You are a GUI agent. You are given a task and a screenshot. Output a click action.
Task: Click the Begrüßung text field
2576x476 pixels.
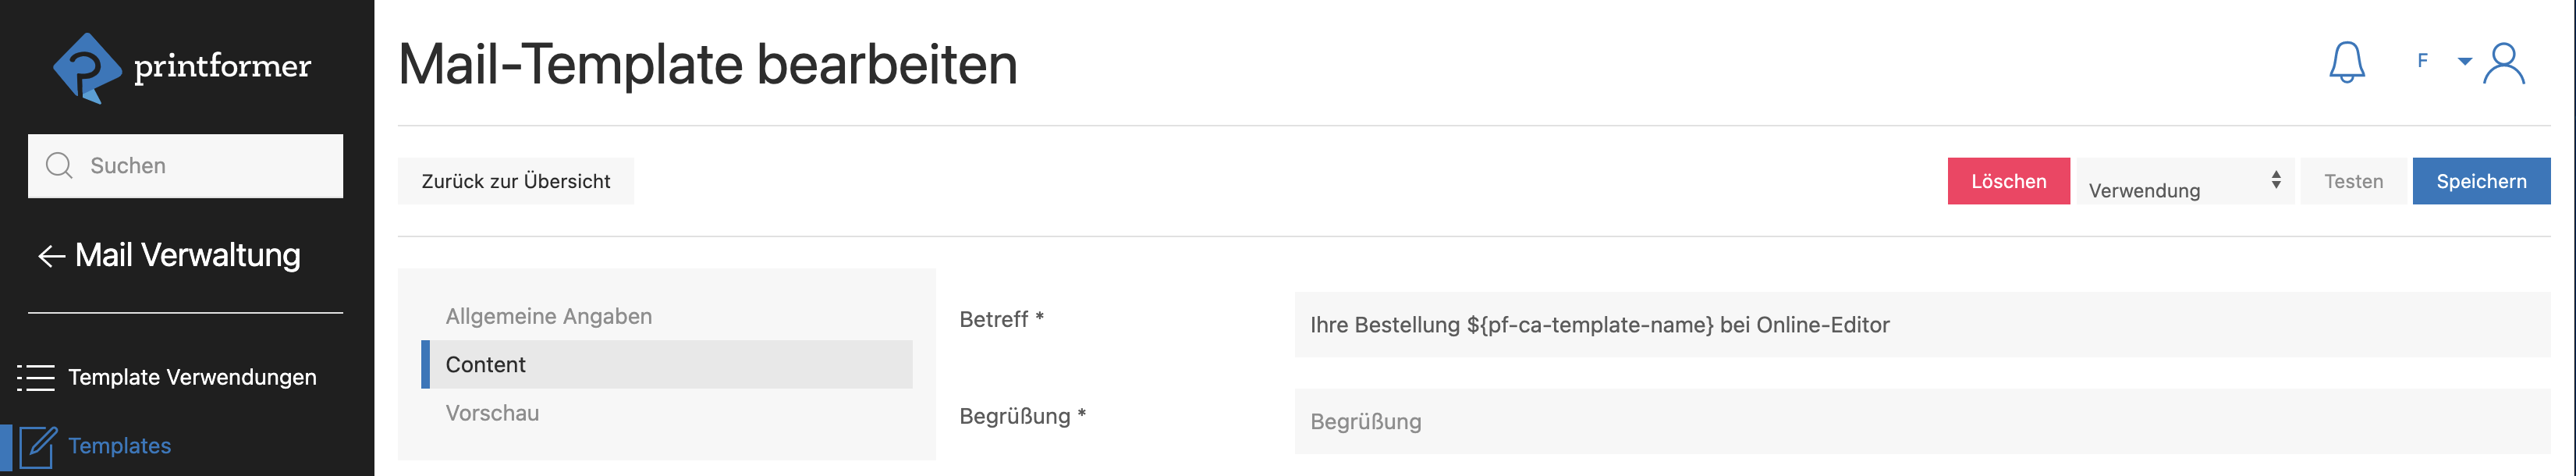pos(1920,422)
